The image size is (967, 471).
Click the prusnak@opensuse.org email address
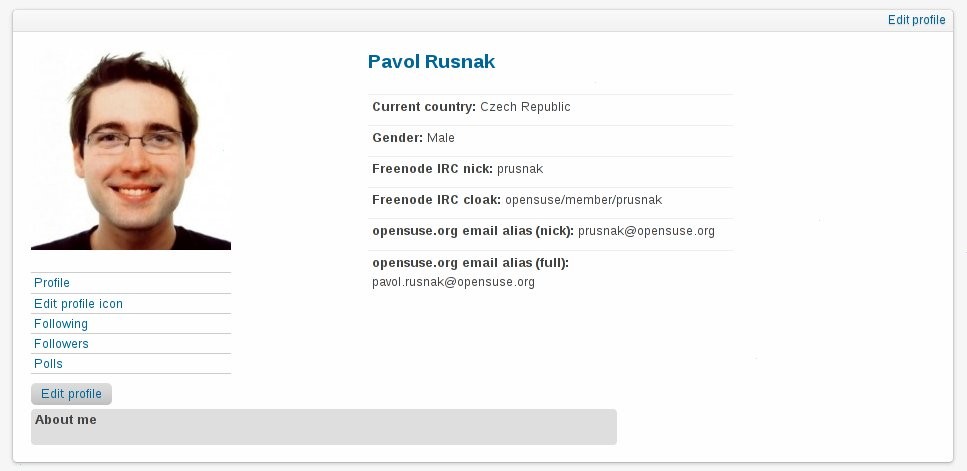646,231
